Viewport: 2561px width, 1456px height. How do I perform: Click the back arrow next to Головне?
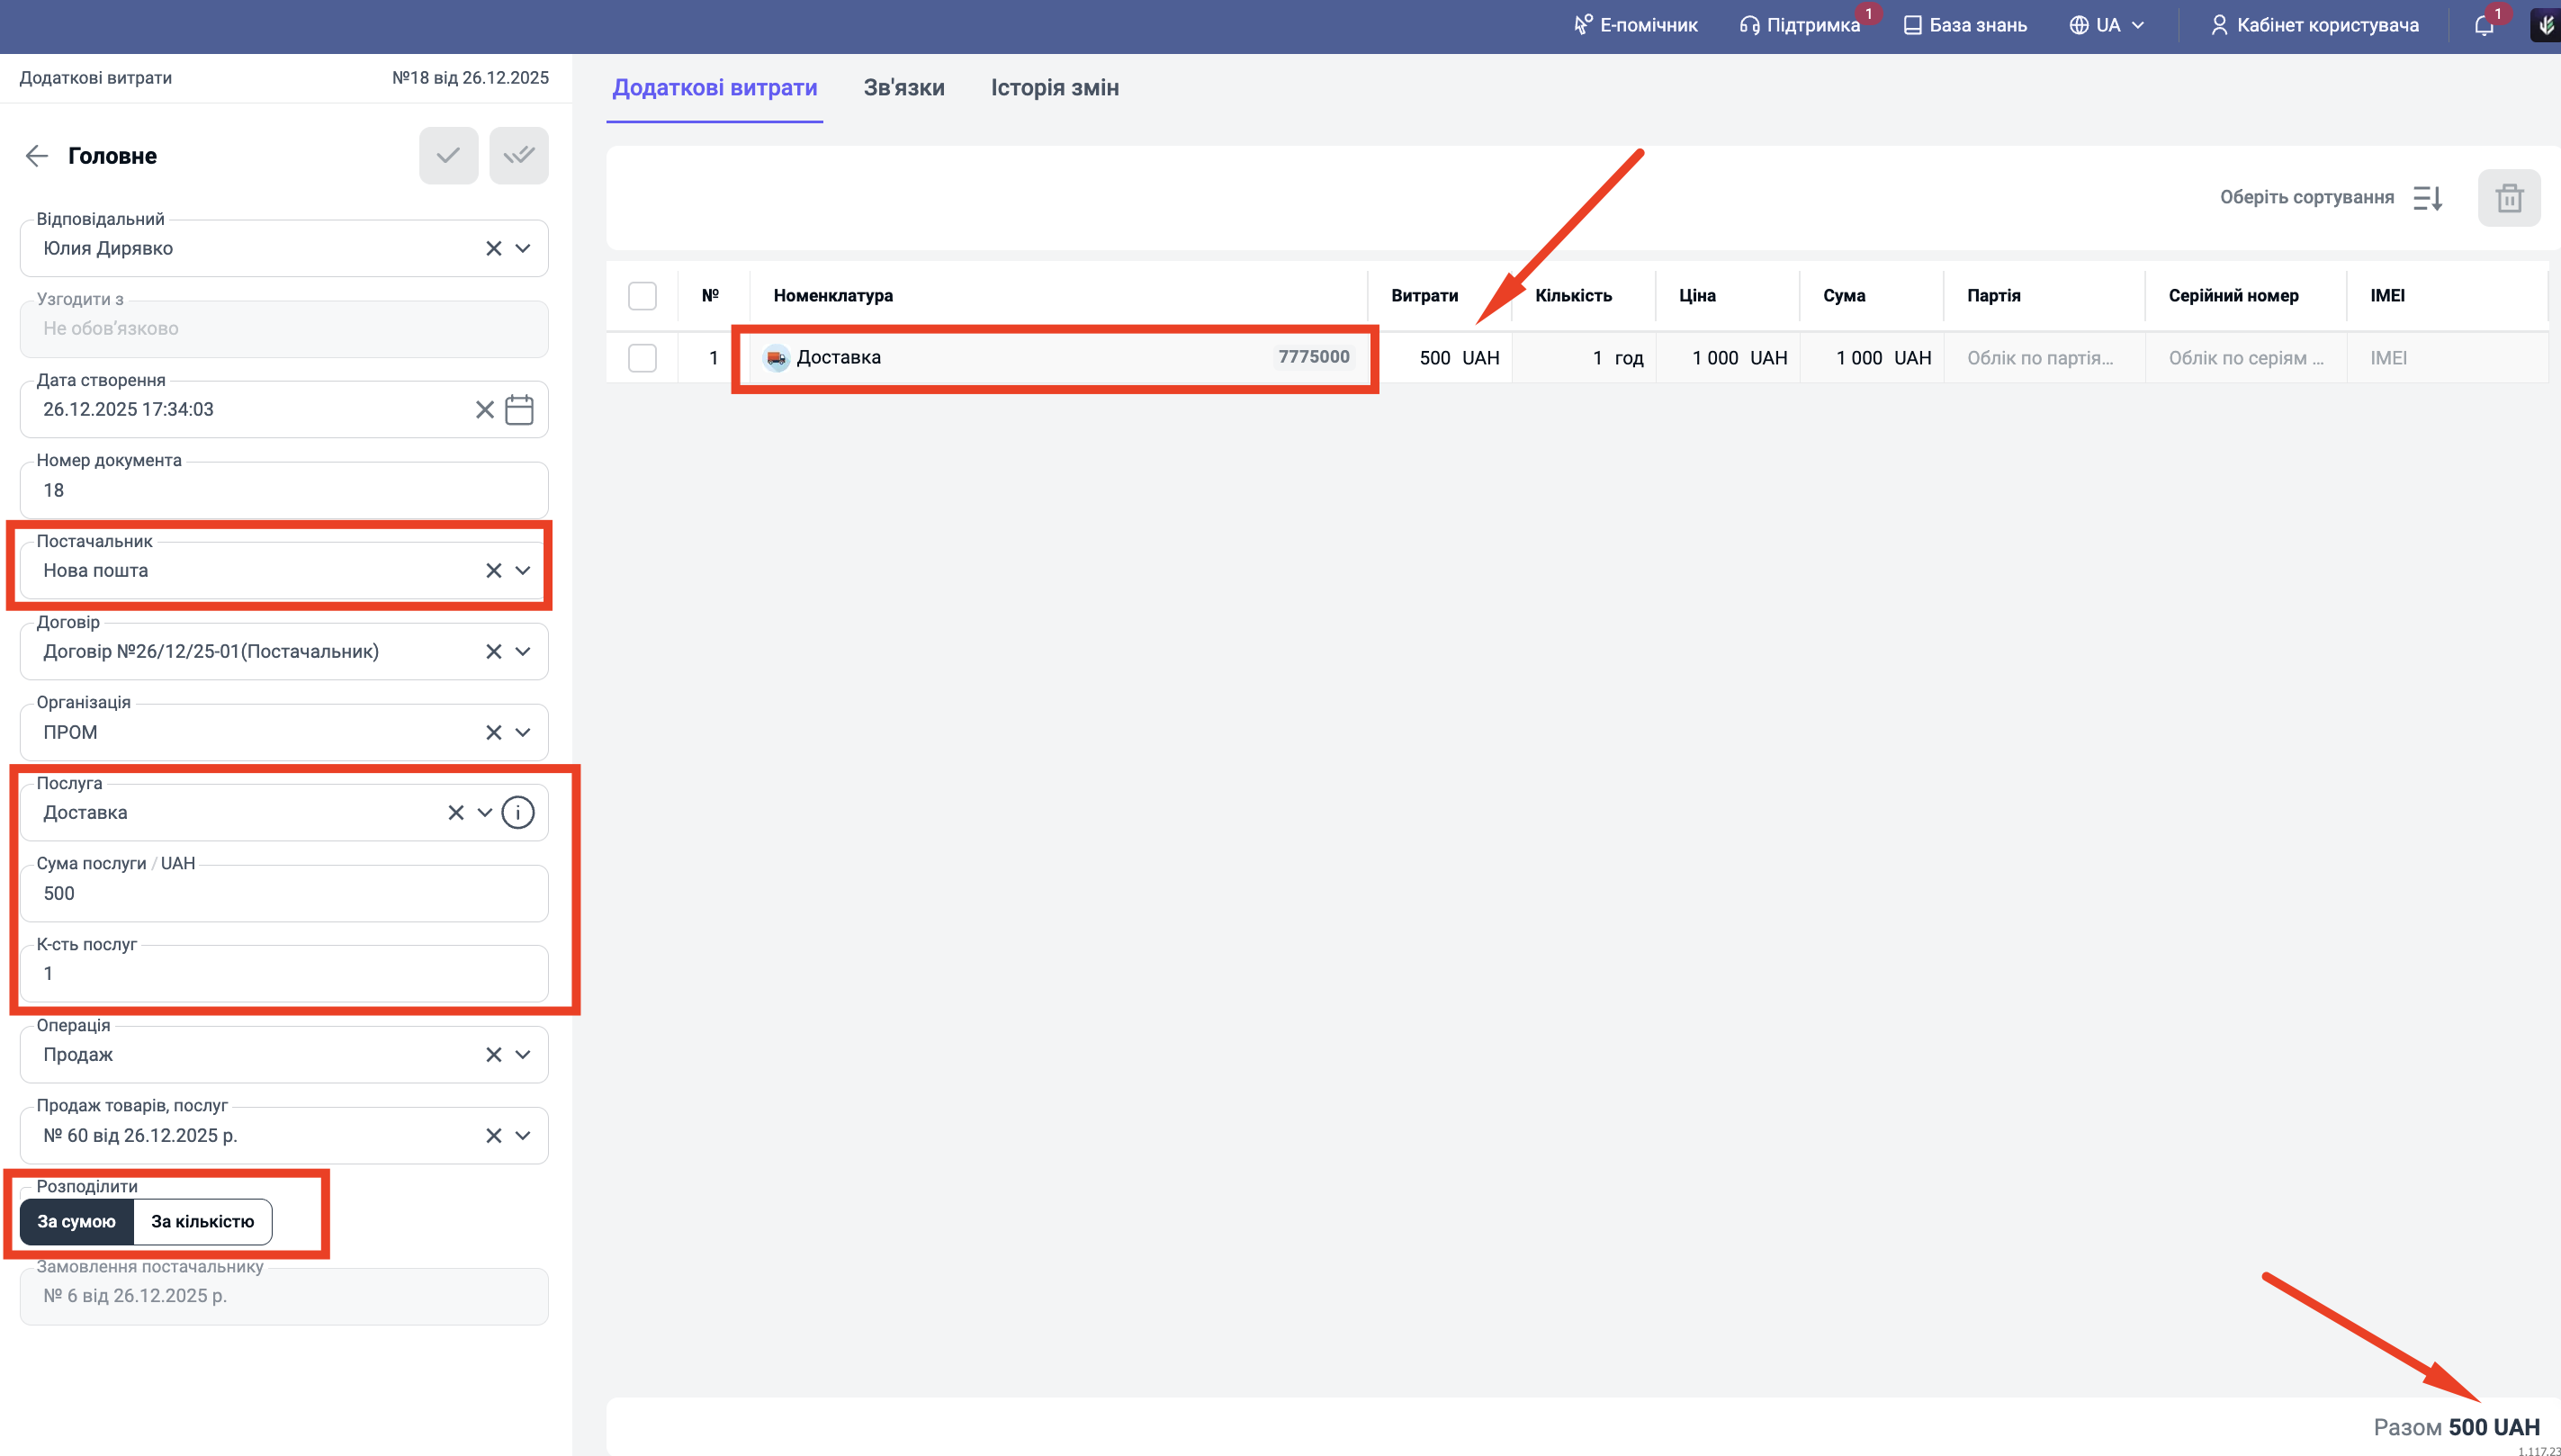[37, 156]
